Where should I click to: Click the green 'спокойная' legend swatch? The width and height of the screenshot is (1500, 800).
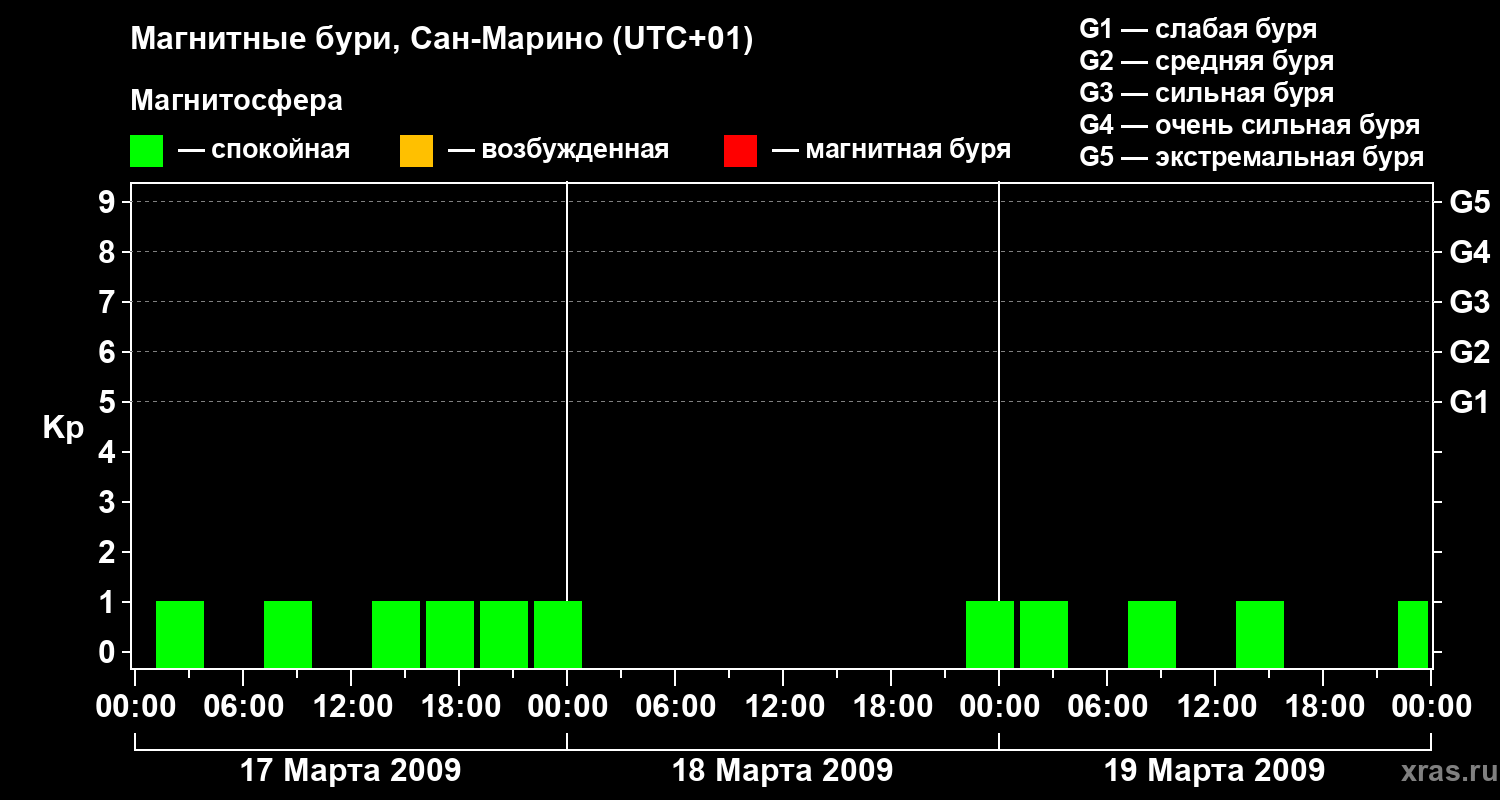coord(146,150)
